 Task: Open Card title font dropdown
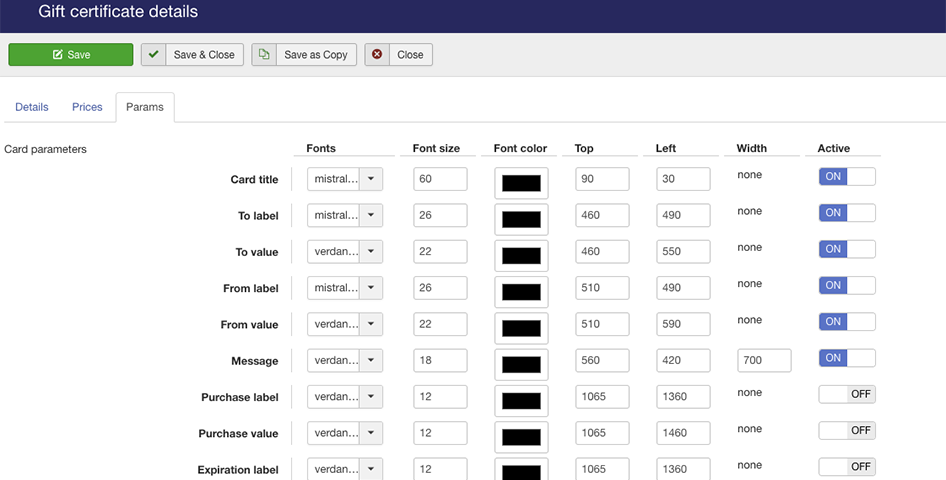tap(370, 179)
